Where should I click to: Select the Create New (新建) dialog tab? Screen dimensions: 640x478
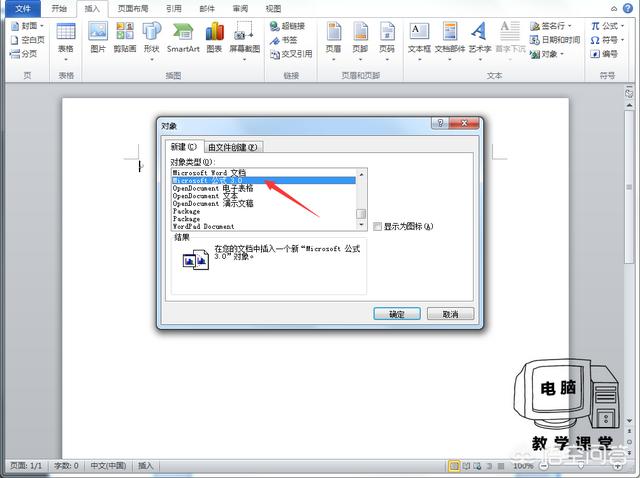tap(183, 147)
